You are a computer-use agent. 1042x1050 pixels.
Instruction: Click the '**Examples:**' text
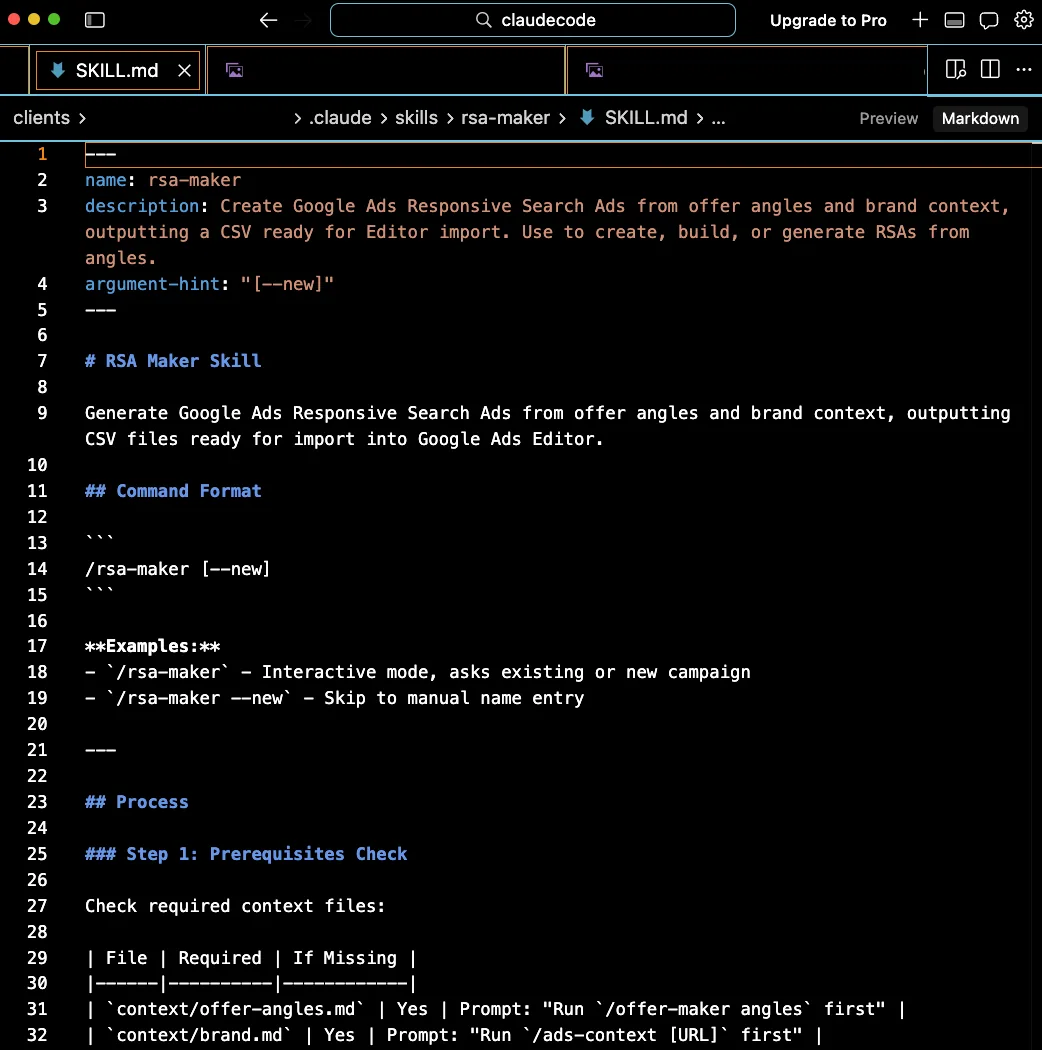pyautogui.click(x=153, y=647)
